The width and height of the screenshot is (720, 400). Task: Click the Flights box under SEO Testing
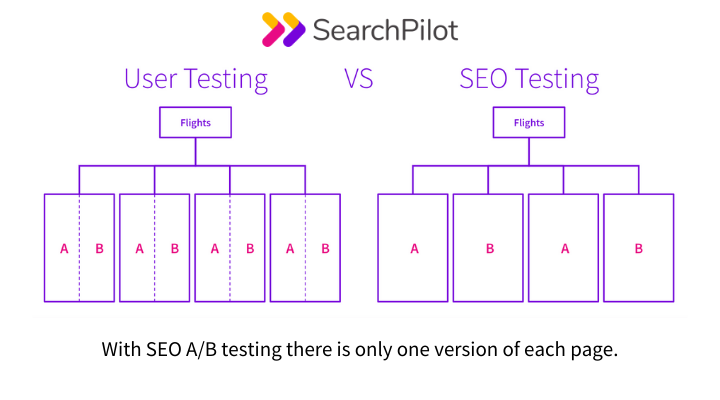point(529,123)
